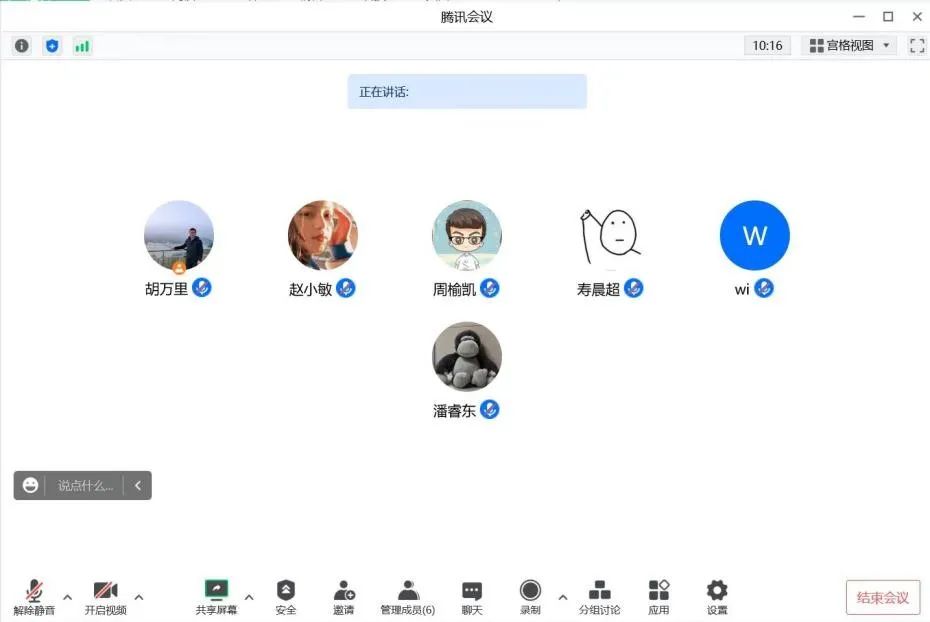Open the 应用 apps panel
This screenshot has width=930, height=622.
pos(658,597)
